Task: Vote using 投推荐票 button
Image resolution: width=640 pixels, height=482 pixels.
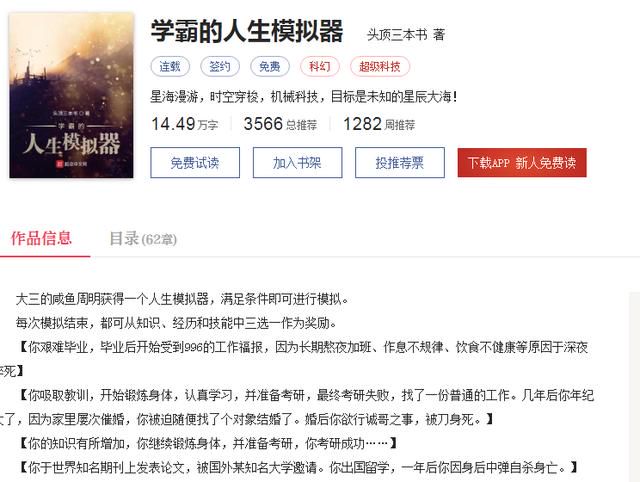Action: [x=400, y=163]
